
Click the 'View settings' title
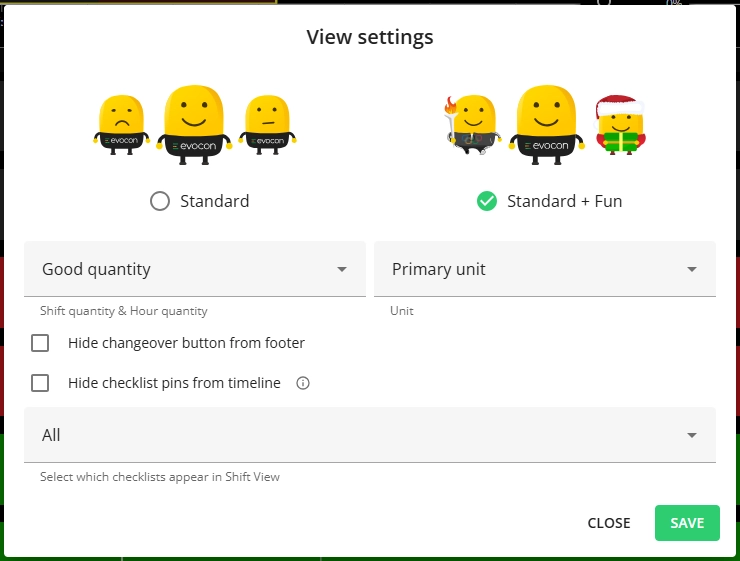[x=370, y=37]
